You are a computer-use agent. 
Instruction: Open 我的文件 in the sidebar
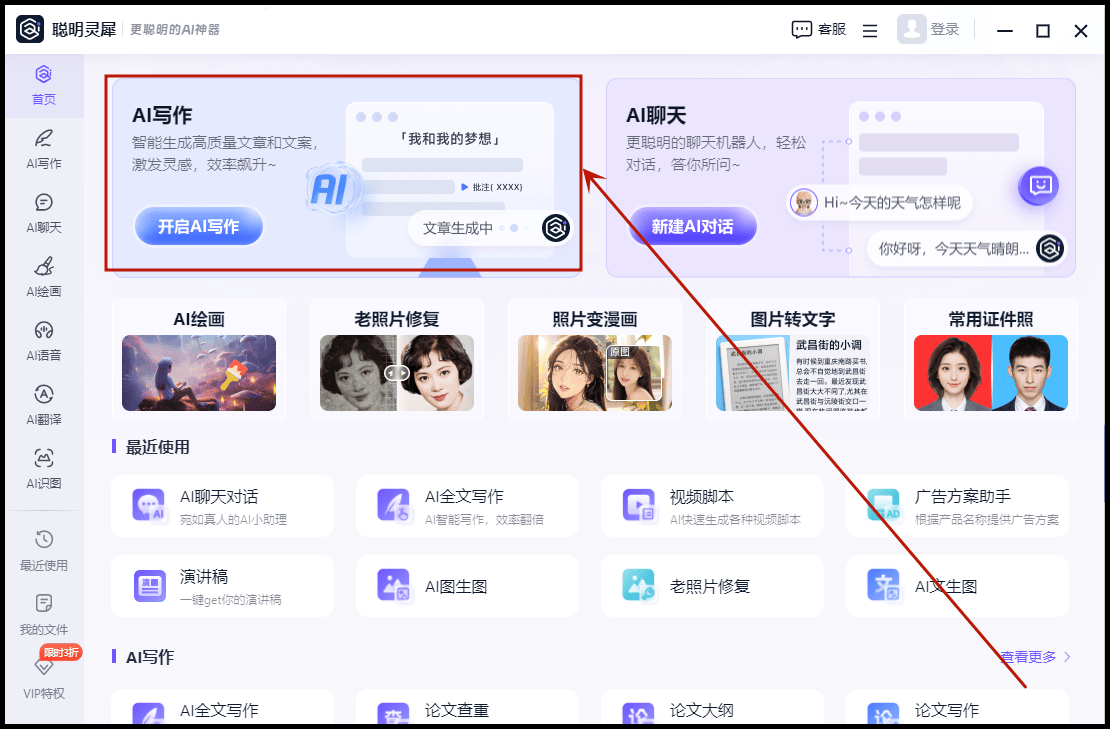(x=43, y=613)
